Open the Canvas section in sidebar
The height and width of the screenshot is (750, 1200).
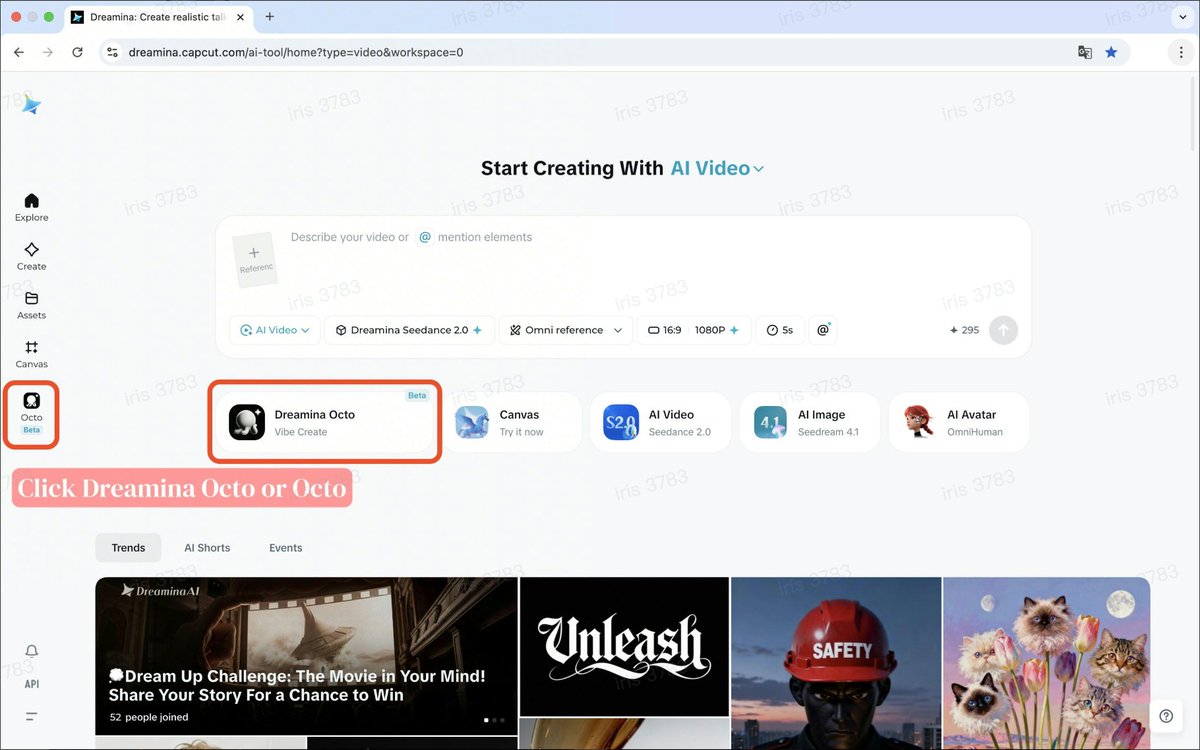[31, 354]
